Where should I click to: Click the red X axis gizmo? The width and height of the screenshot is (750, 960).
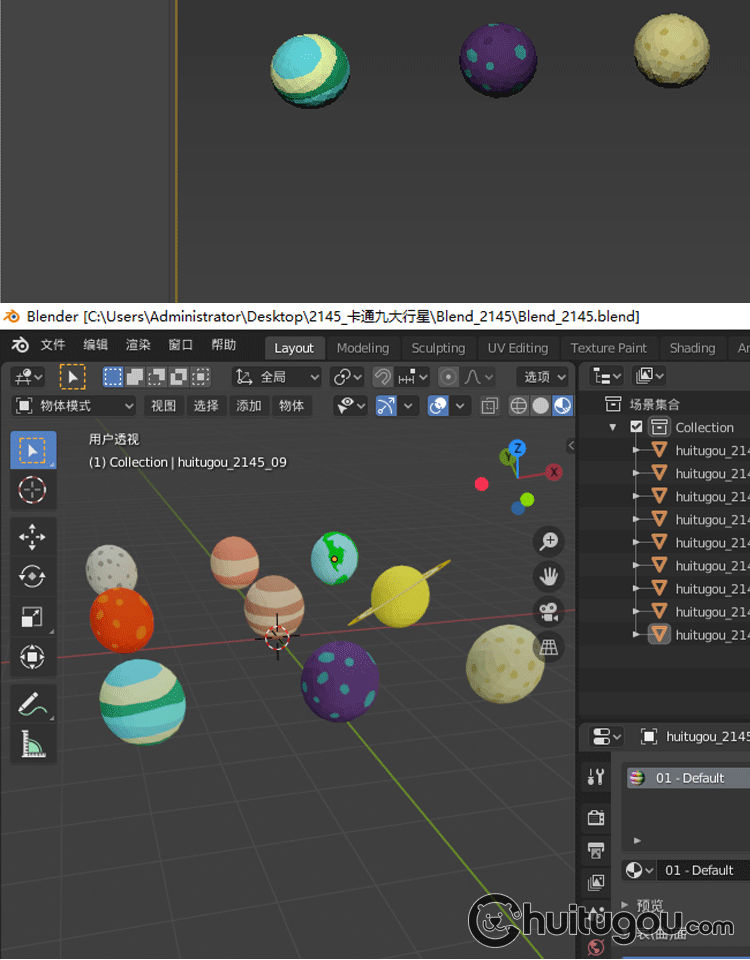(553, 472)
